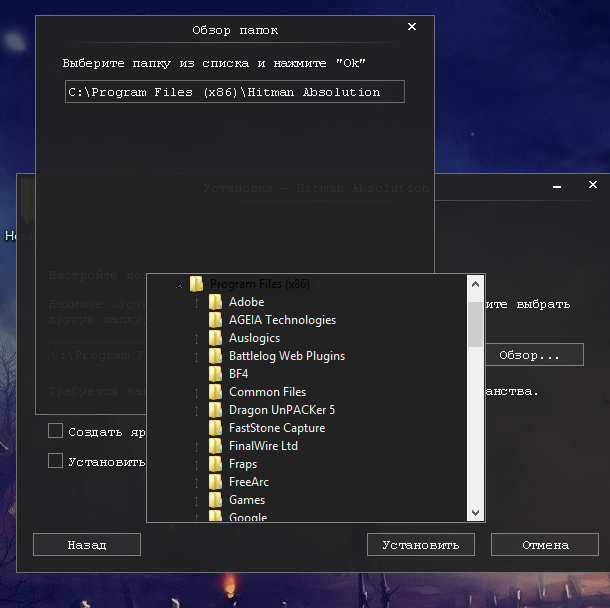The width and height of the screenshot is (610, 608).
Task: Click the Fraps folder icon
Action: 215,464
